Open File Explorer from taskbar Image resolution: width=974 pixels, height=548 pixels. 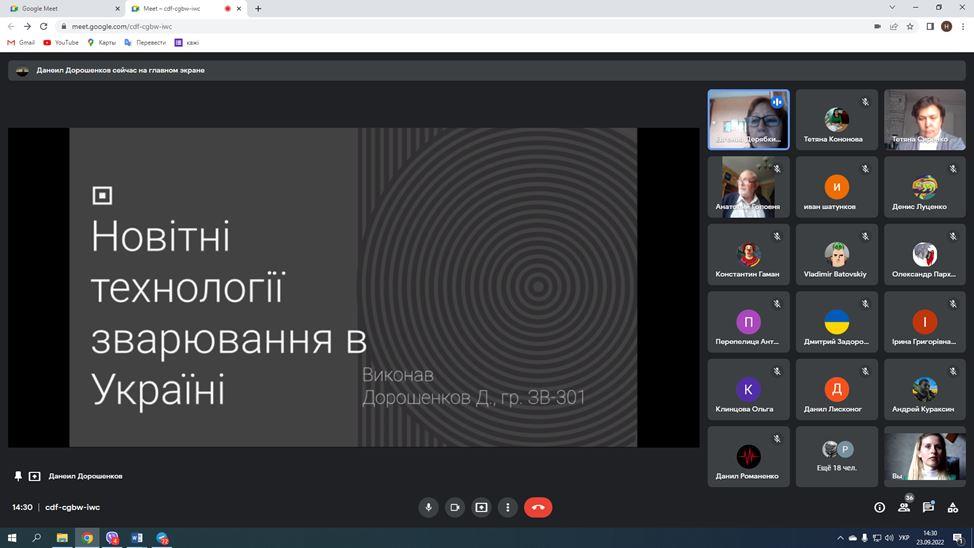coord(62,537)
